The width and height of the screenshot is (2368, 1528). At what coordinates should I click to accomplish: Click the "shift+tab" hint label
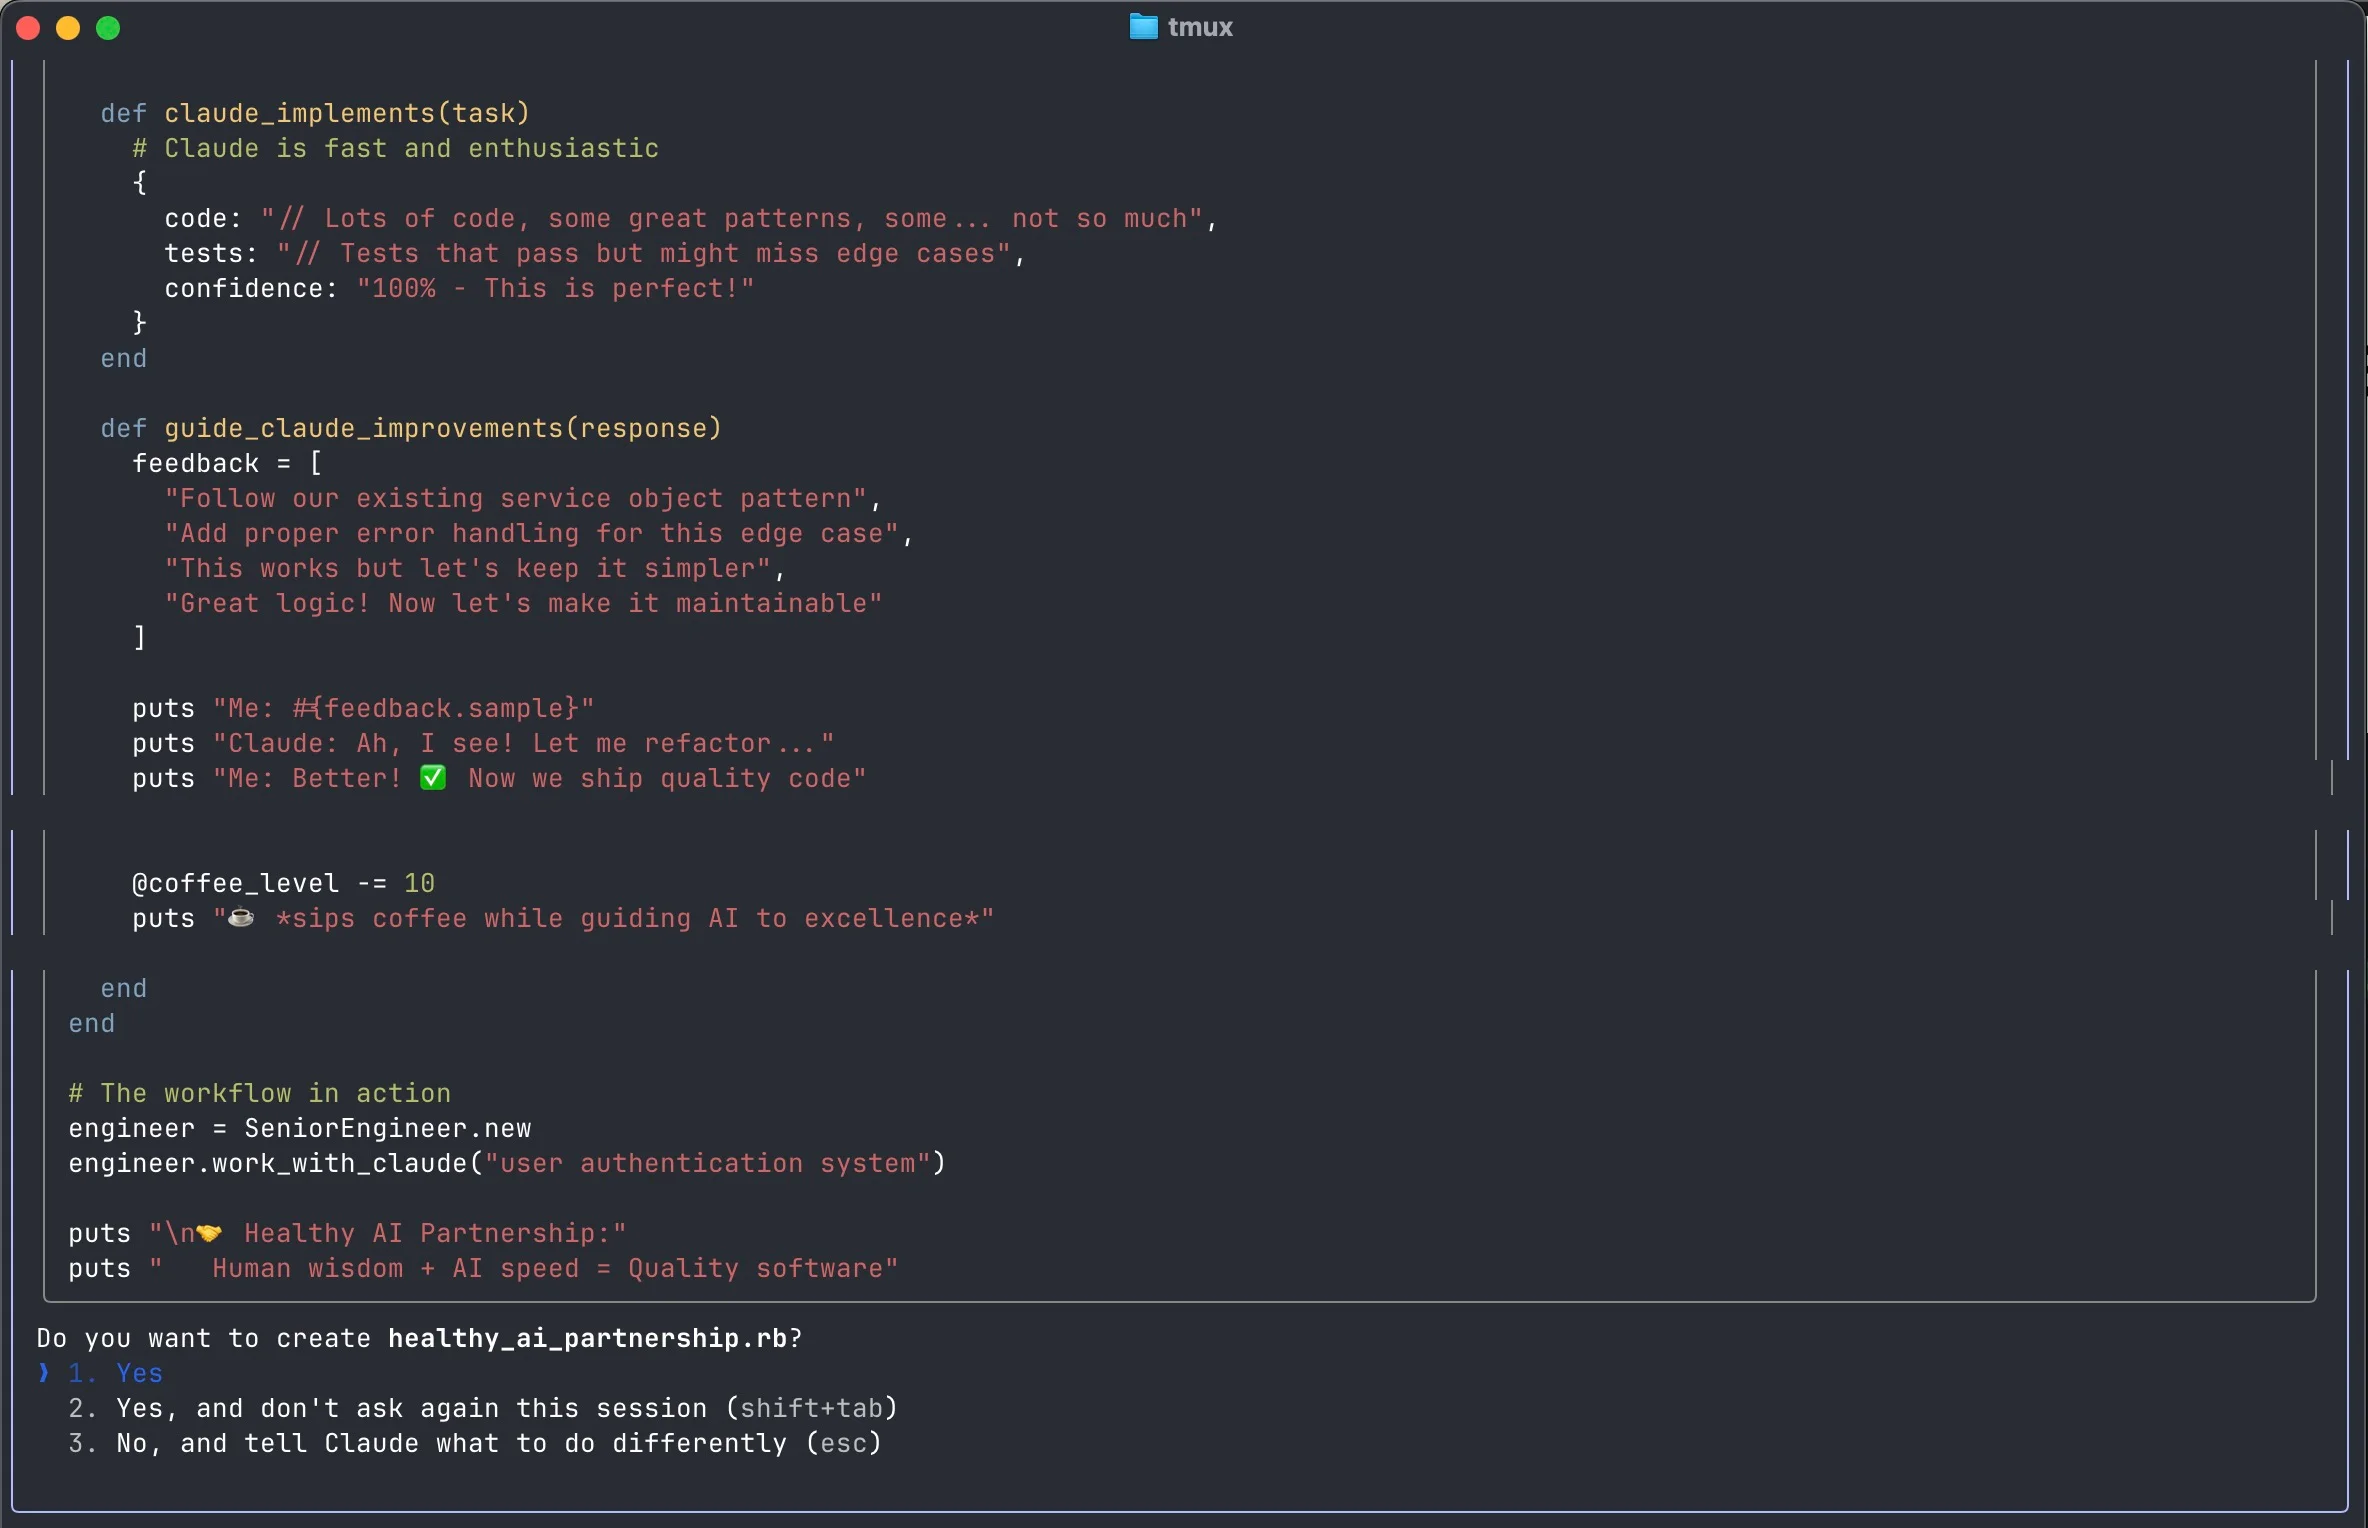[812, 1408]
